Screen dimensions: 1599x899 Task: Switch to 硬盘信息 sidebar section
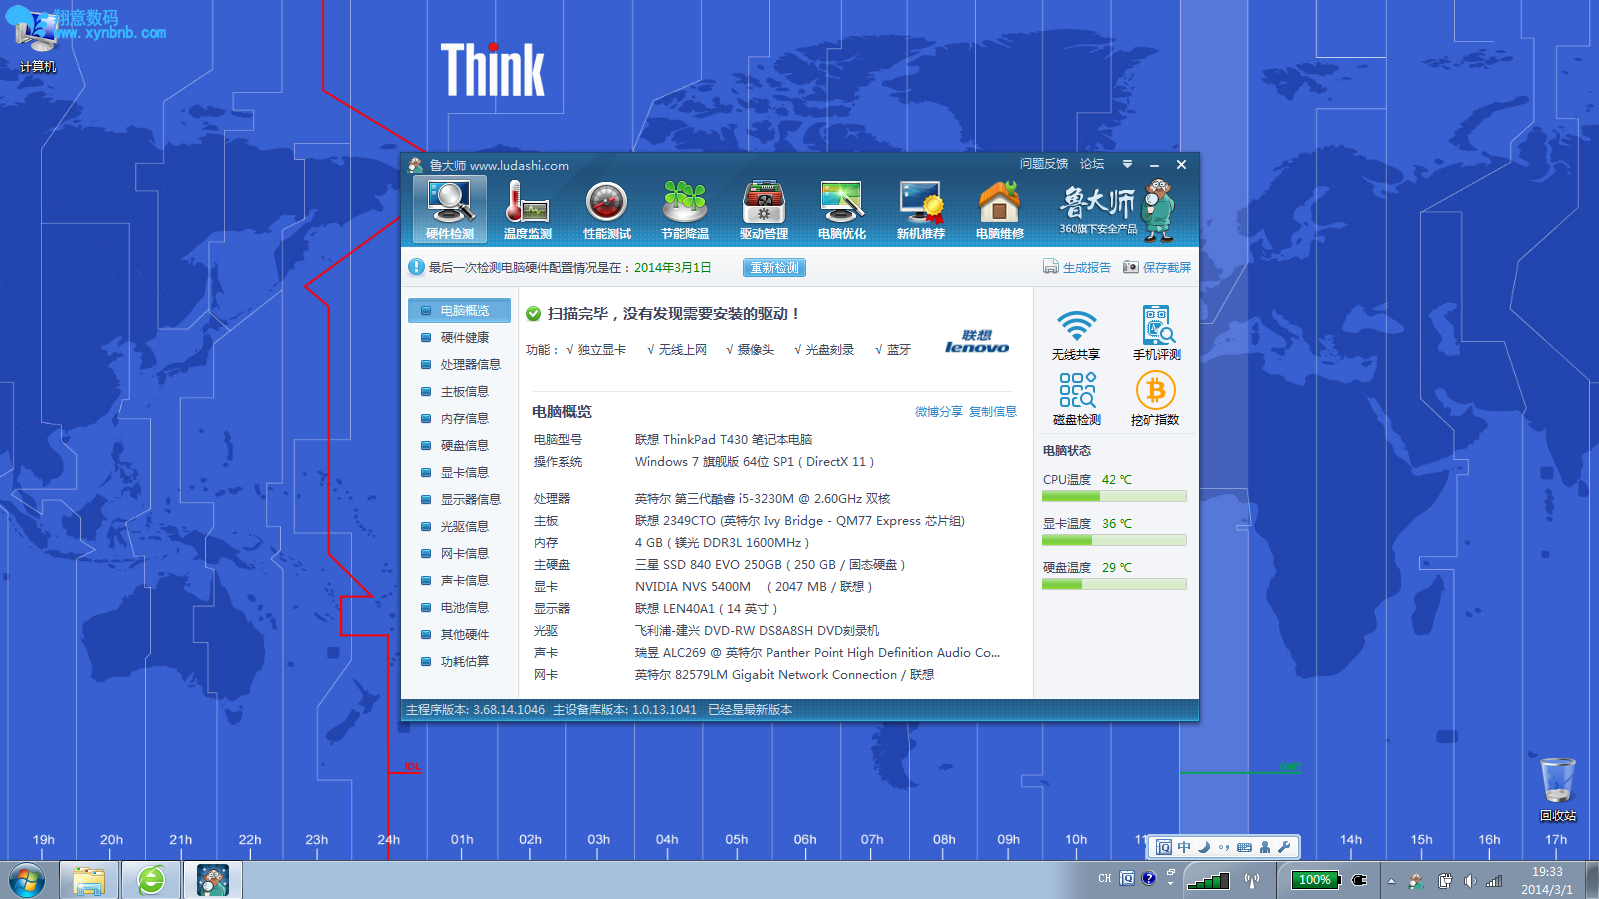pyautogui.click(x=464, y=446)
